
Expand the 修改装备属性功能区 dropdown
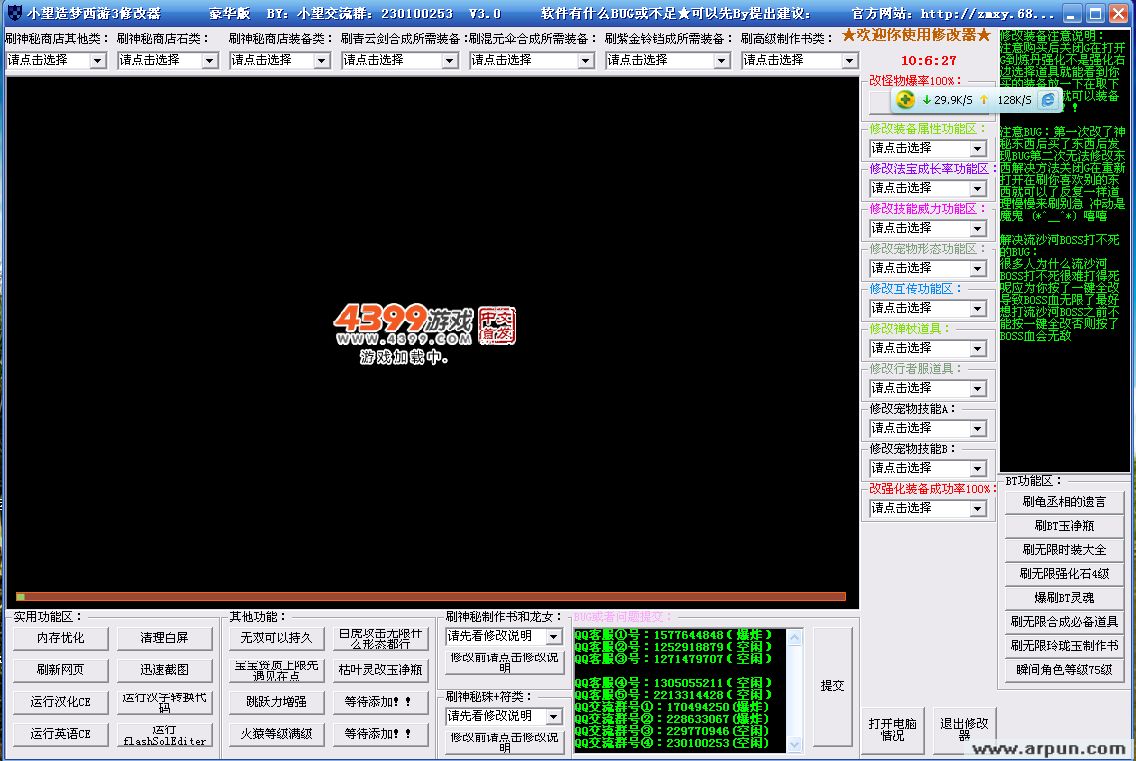coord(928,149)
